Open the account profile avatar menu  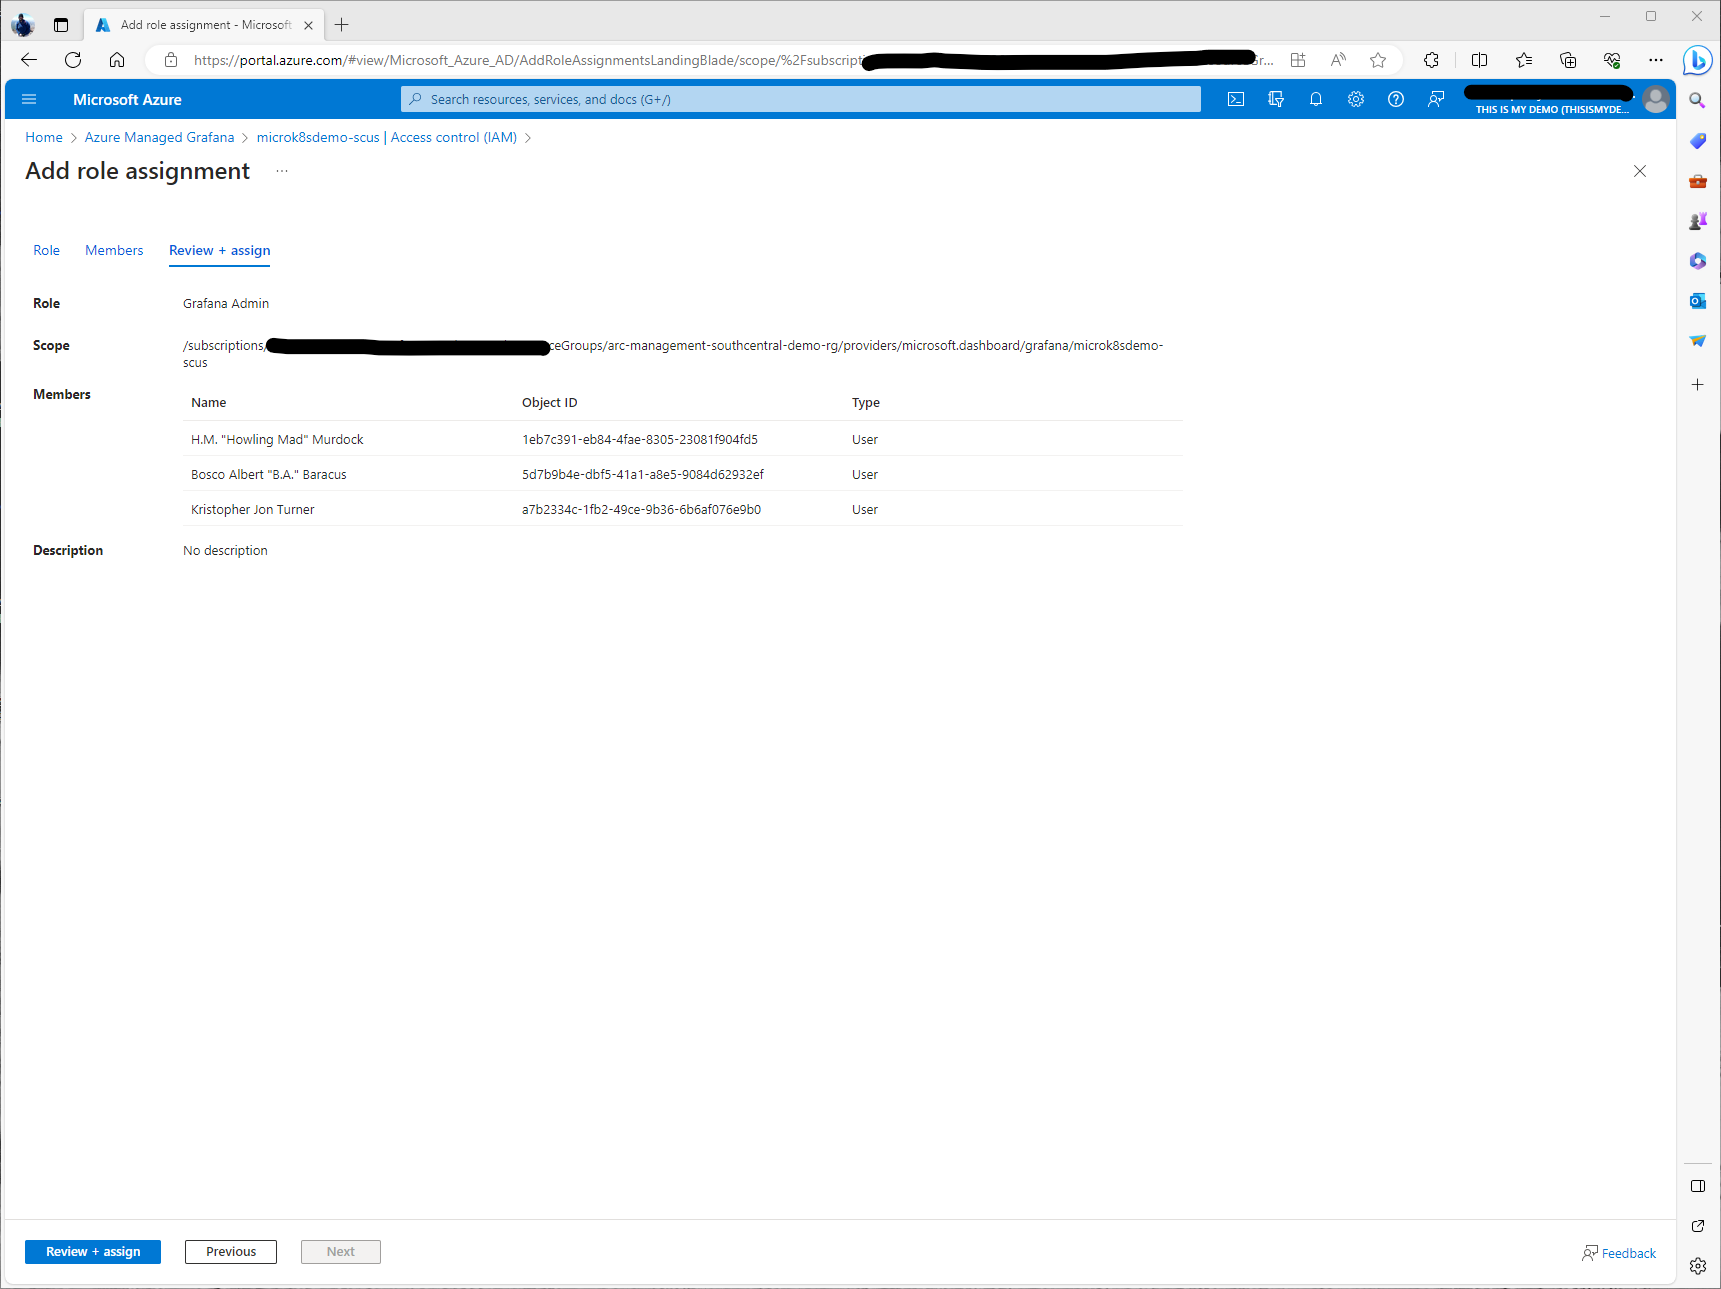tap(1656, 99)
